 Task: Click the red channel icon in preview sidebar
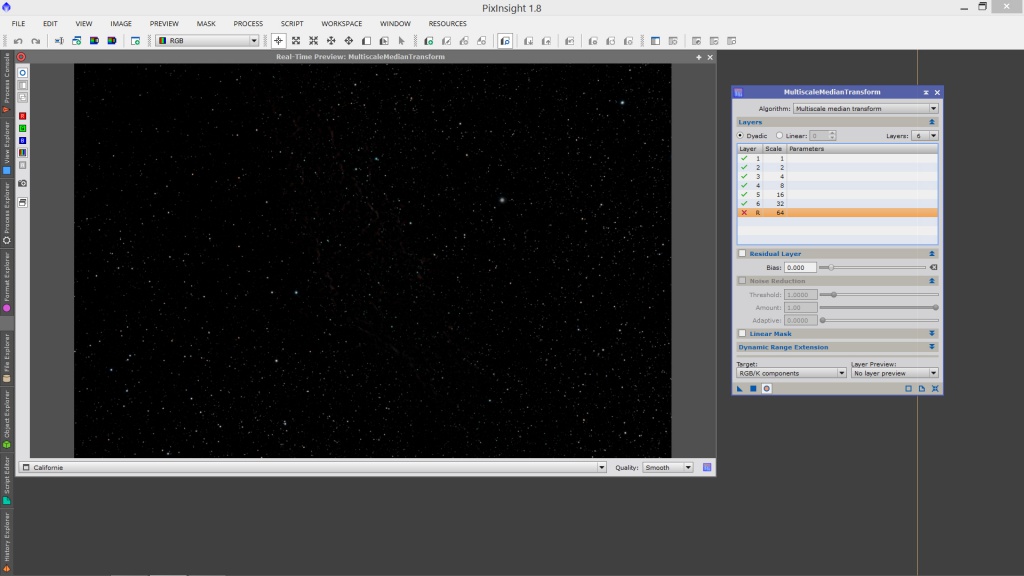tap(22, 116)
